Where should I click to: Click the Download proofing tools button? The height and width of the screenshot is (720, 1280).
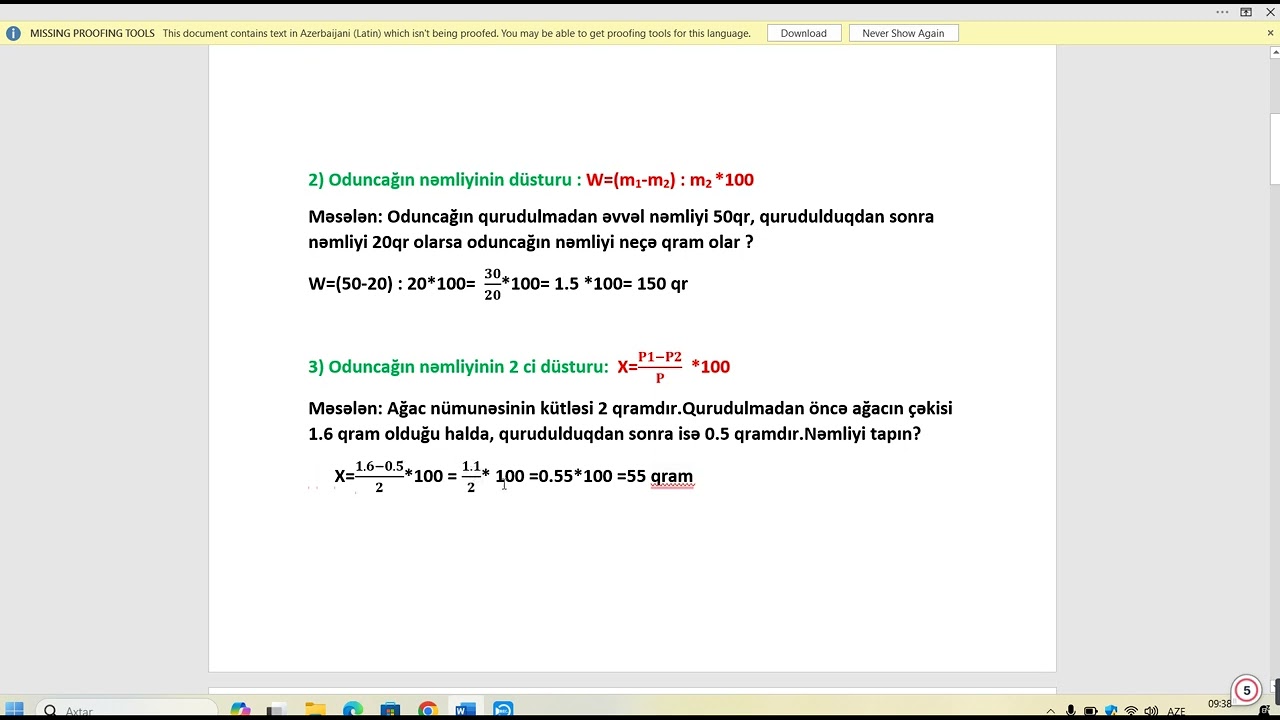point(804,33)
